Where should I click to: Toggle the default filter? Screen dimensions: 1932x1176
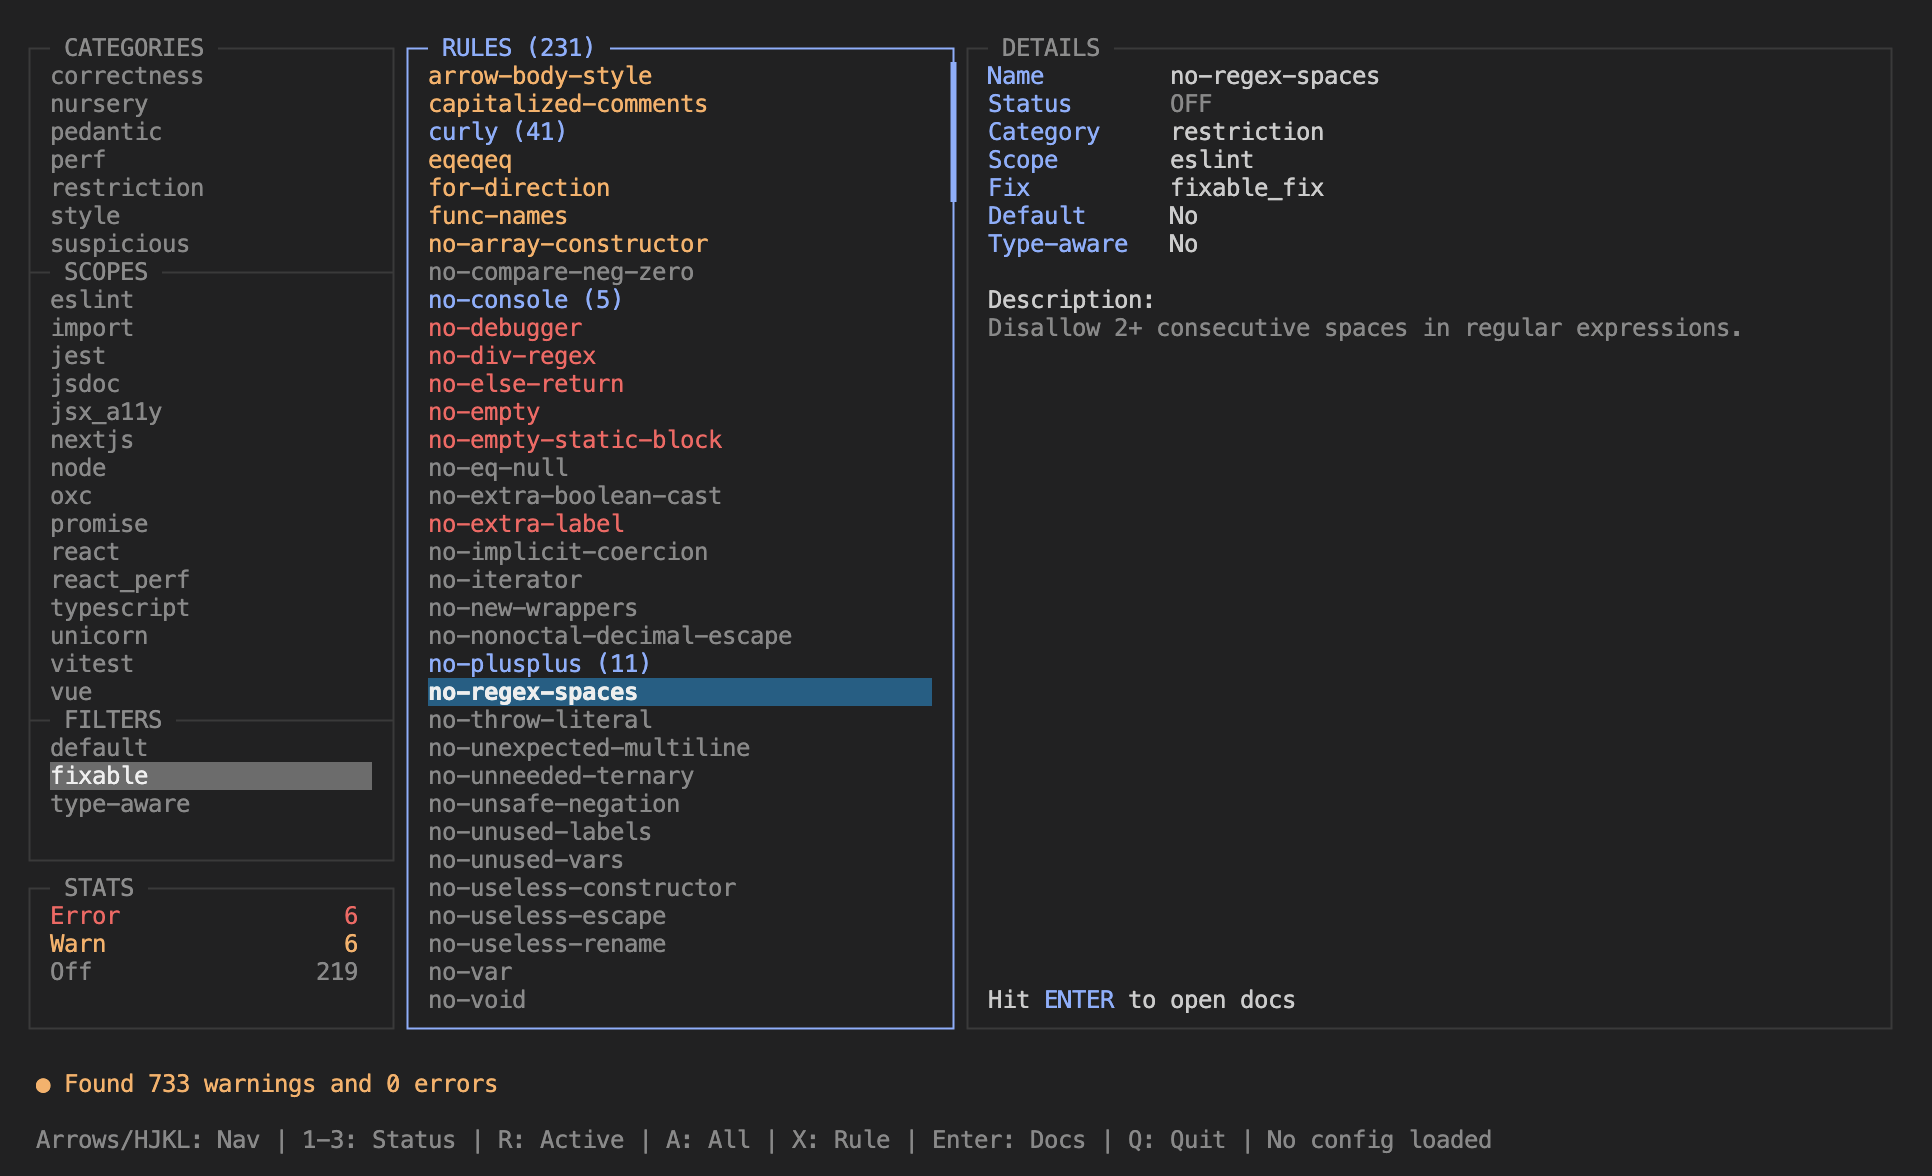tap(99, 747)
